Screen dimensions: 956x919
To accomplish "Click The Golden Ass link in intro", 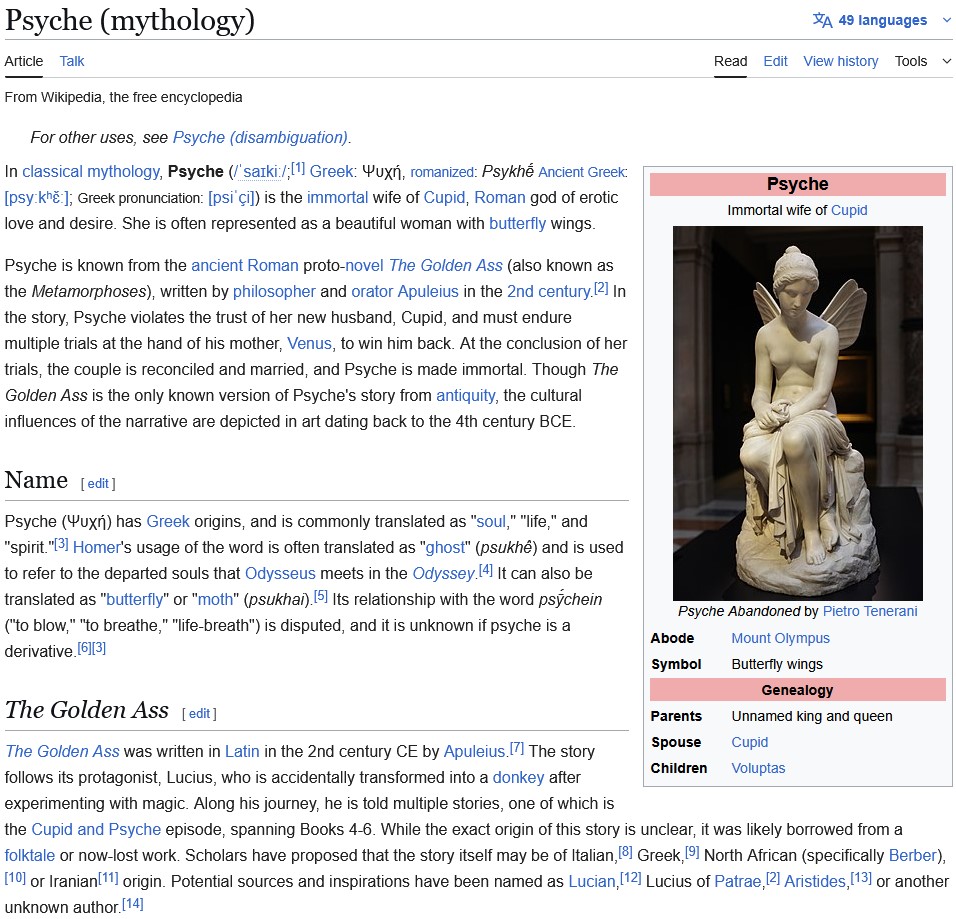I will coord(446,265).
